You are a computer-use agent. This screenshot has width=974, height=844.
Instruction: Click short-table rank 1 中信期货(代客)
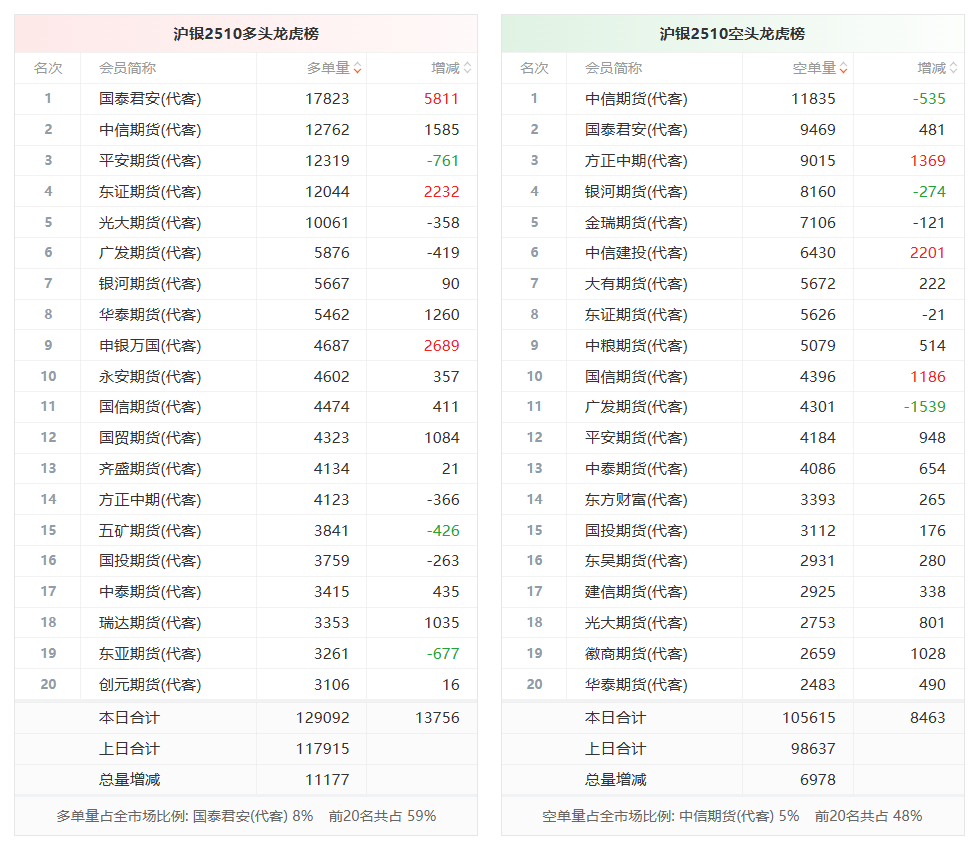tap(637, 99)
